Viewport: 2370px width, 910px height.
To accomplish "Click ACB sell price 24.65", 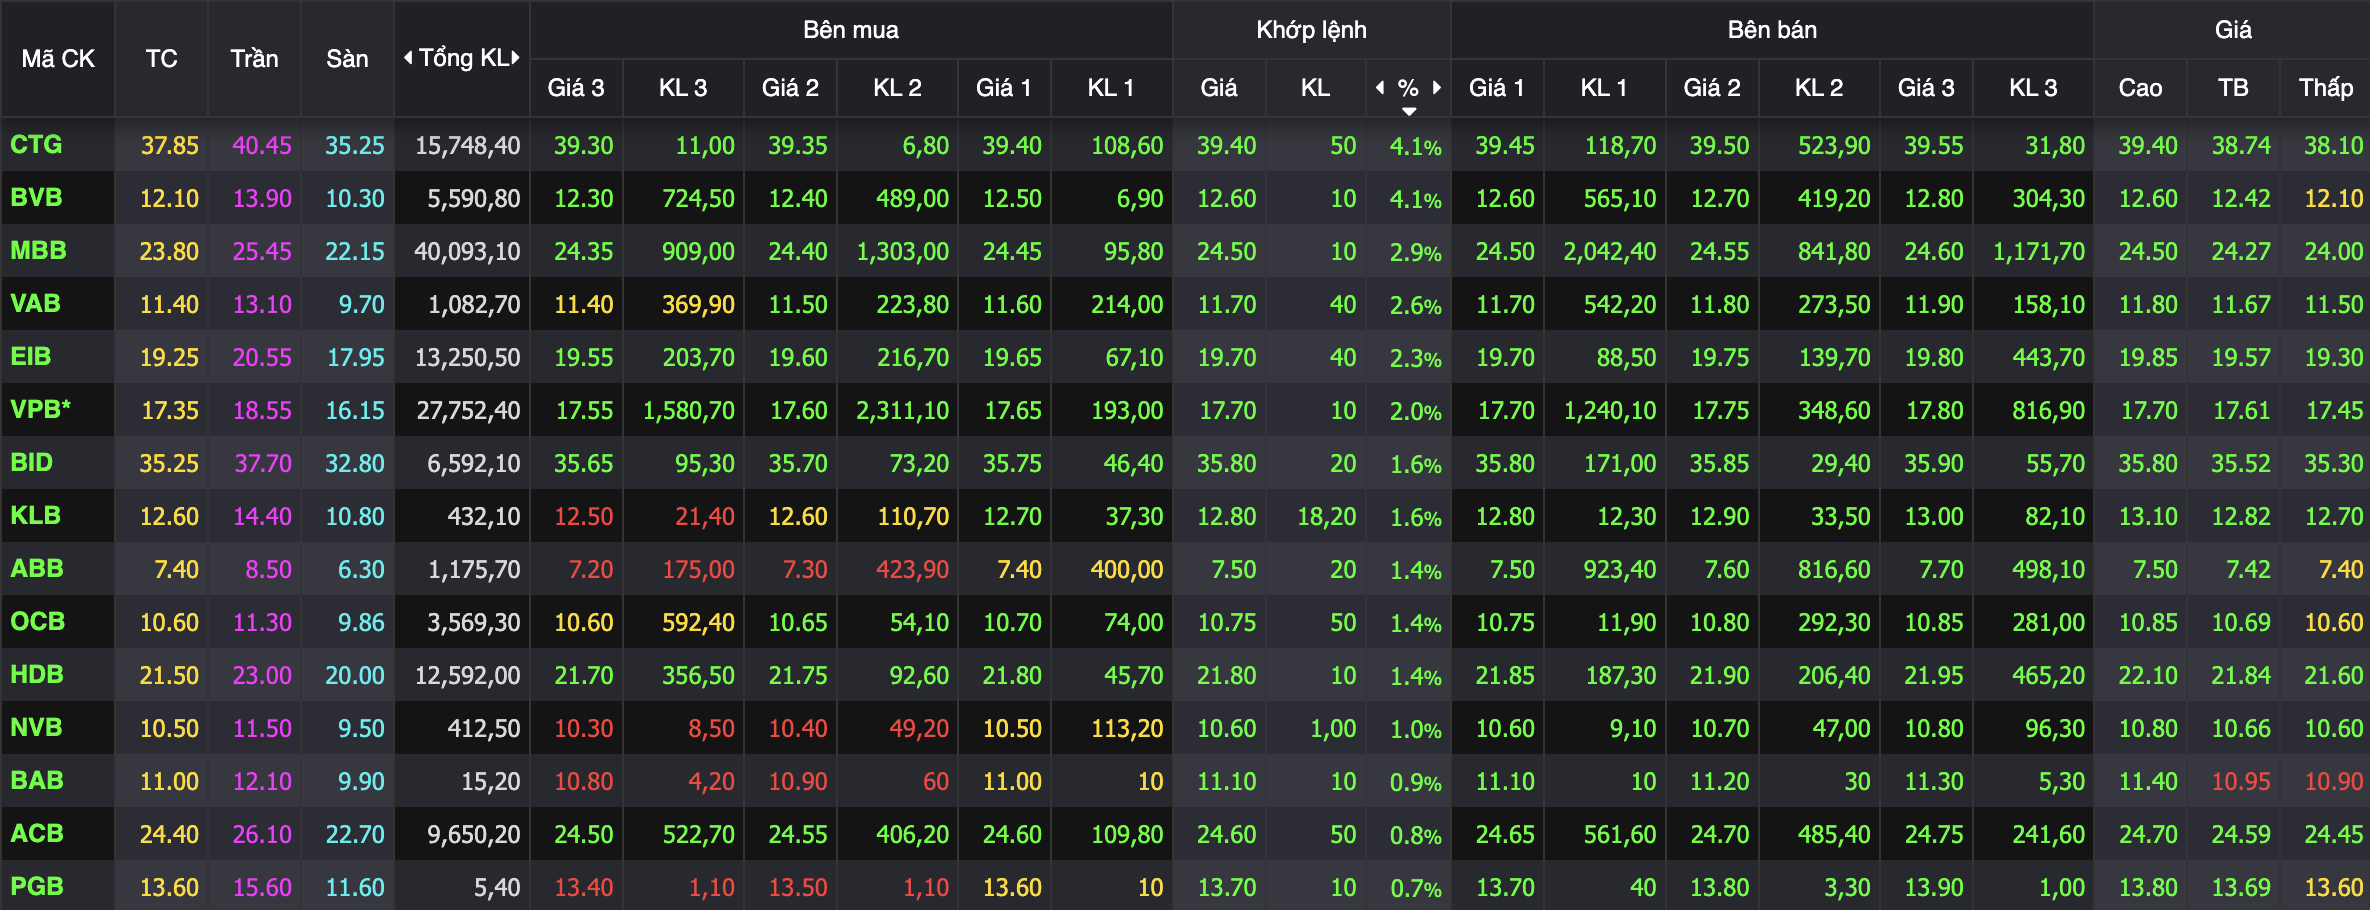I will (x=1505, y=835).
